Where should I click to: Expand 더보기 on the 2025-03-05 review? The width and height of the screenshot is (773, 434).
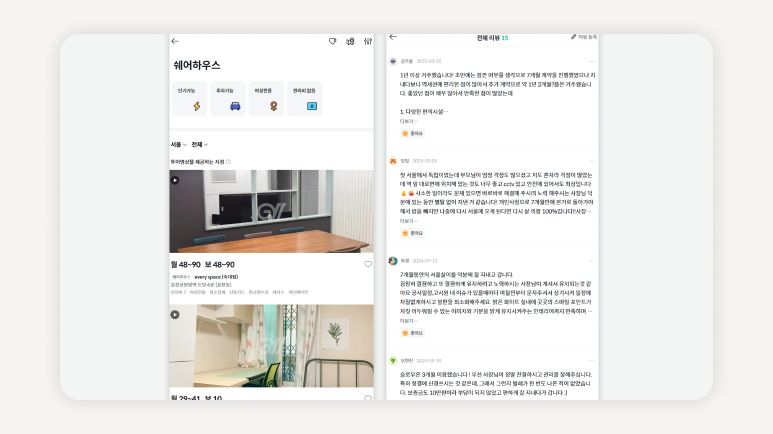(x=409, y=221)
